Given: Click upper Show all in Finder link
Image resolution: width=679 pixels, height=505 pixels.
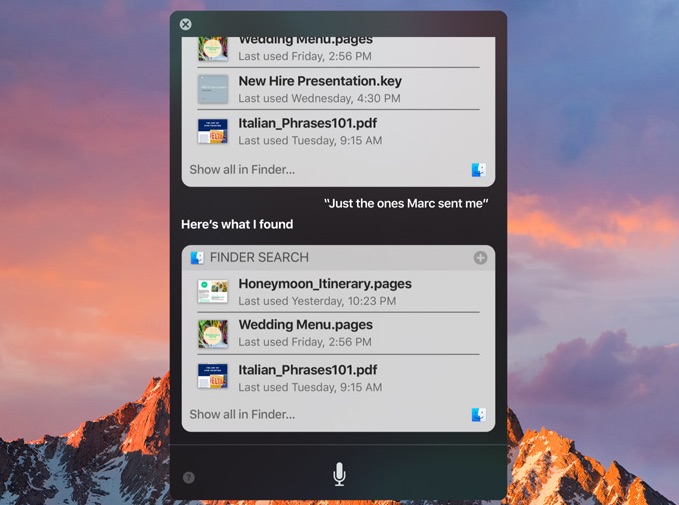Looking at the screenshot, I should coord(242,170).
